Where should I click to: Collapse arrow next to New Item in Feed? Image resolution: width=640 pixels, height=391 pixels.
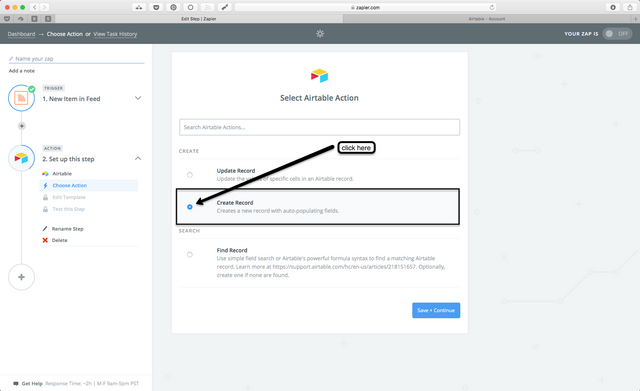[138, 98]
